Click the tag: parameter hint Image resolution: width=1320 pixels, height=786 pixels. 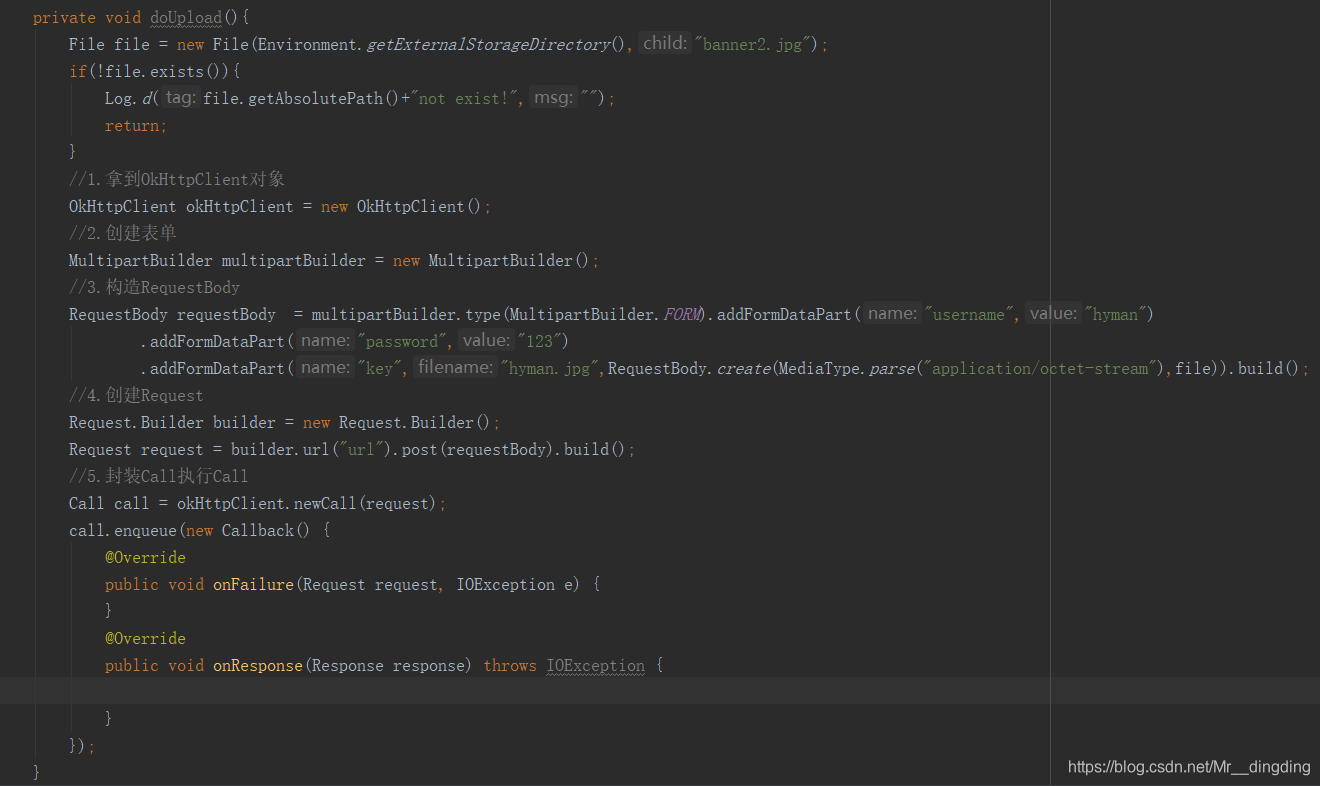click(x=181, y=98)
